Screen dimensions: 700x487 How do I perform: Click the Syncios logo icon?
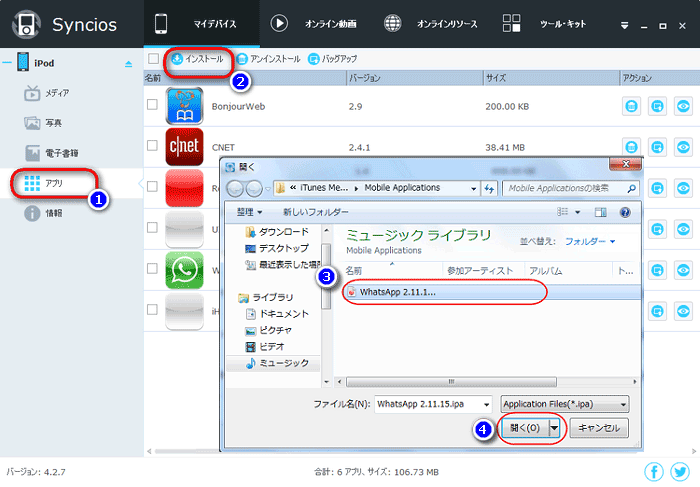[26, 24]
